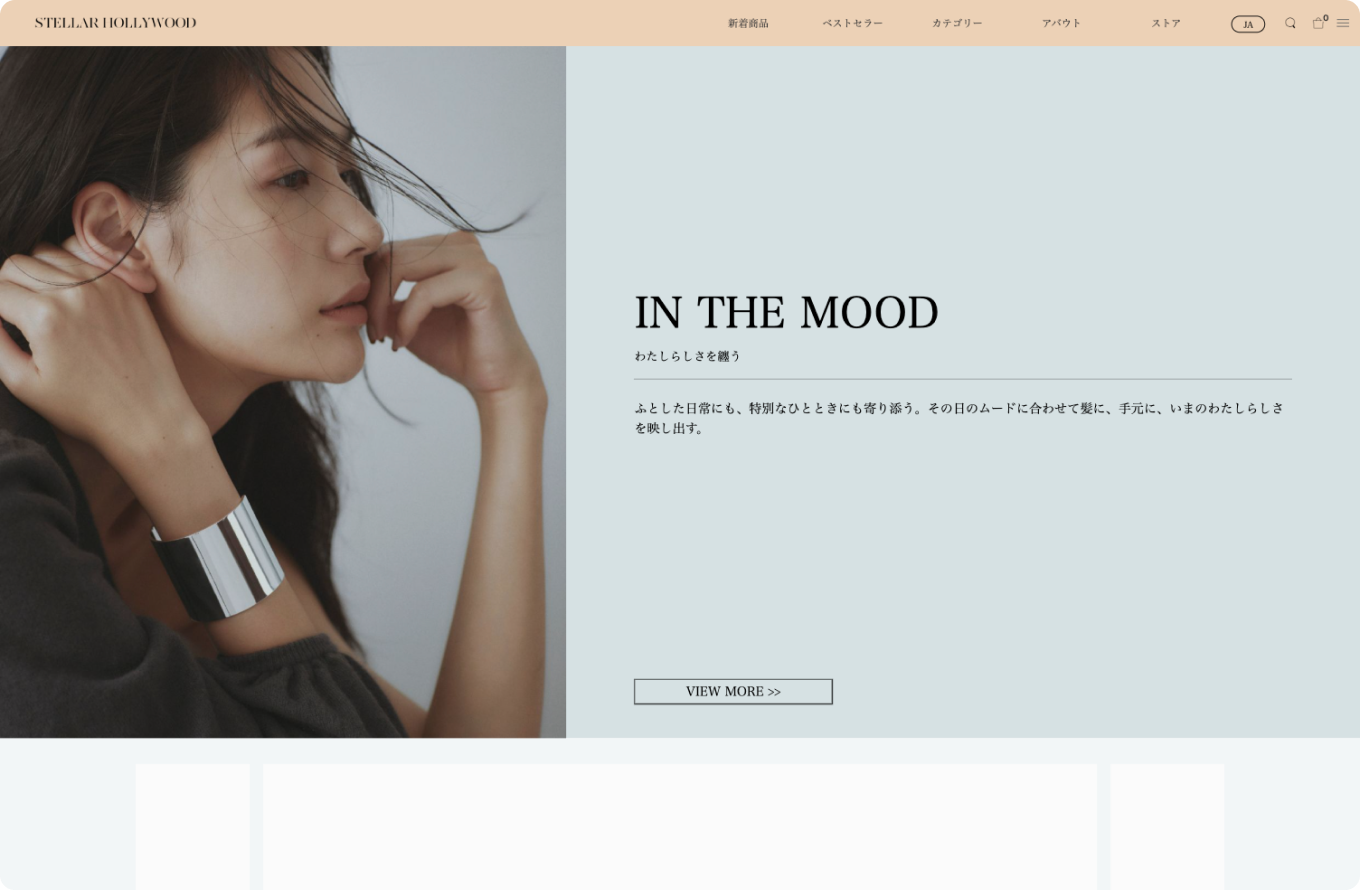The height and width of the screenshot is (890, 1360).
Task: Click the ふとした日常にも description paragraph
Action: (960, 418)
